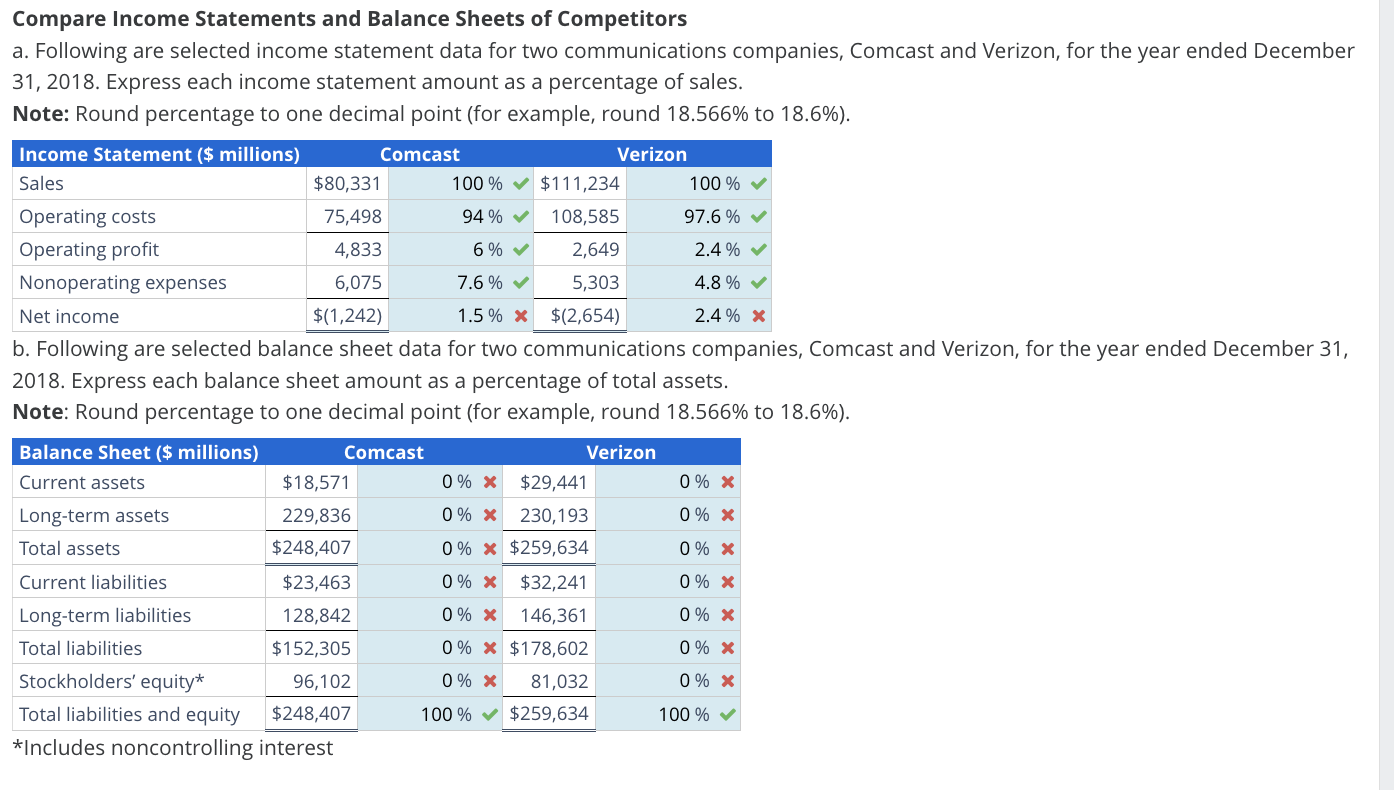Focus the Comcast Current liabilities percentage field
1394x790 pixels.
click(x=430, y=582)
